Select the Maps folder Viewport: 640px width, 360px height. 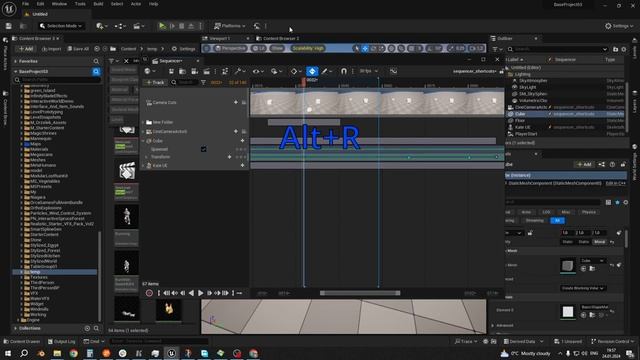coord(36,144)
